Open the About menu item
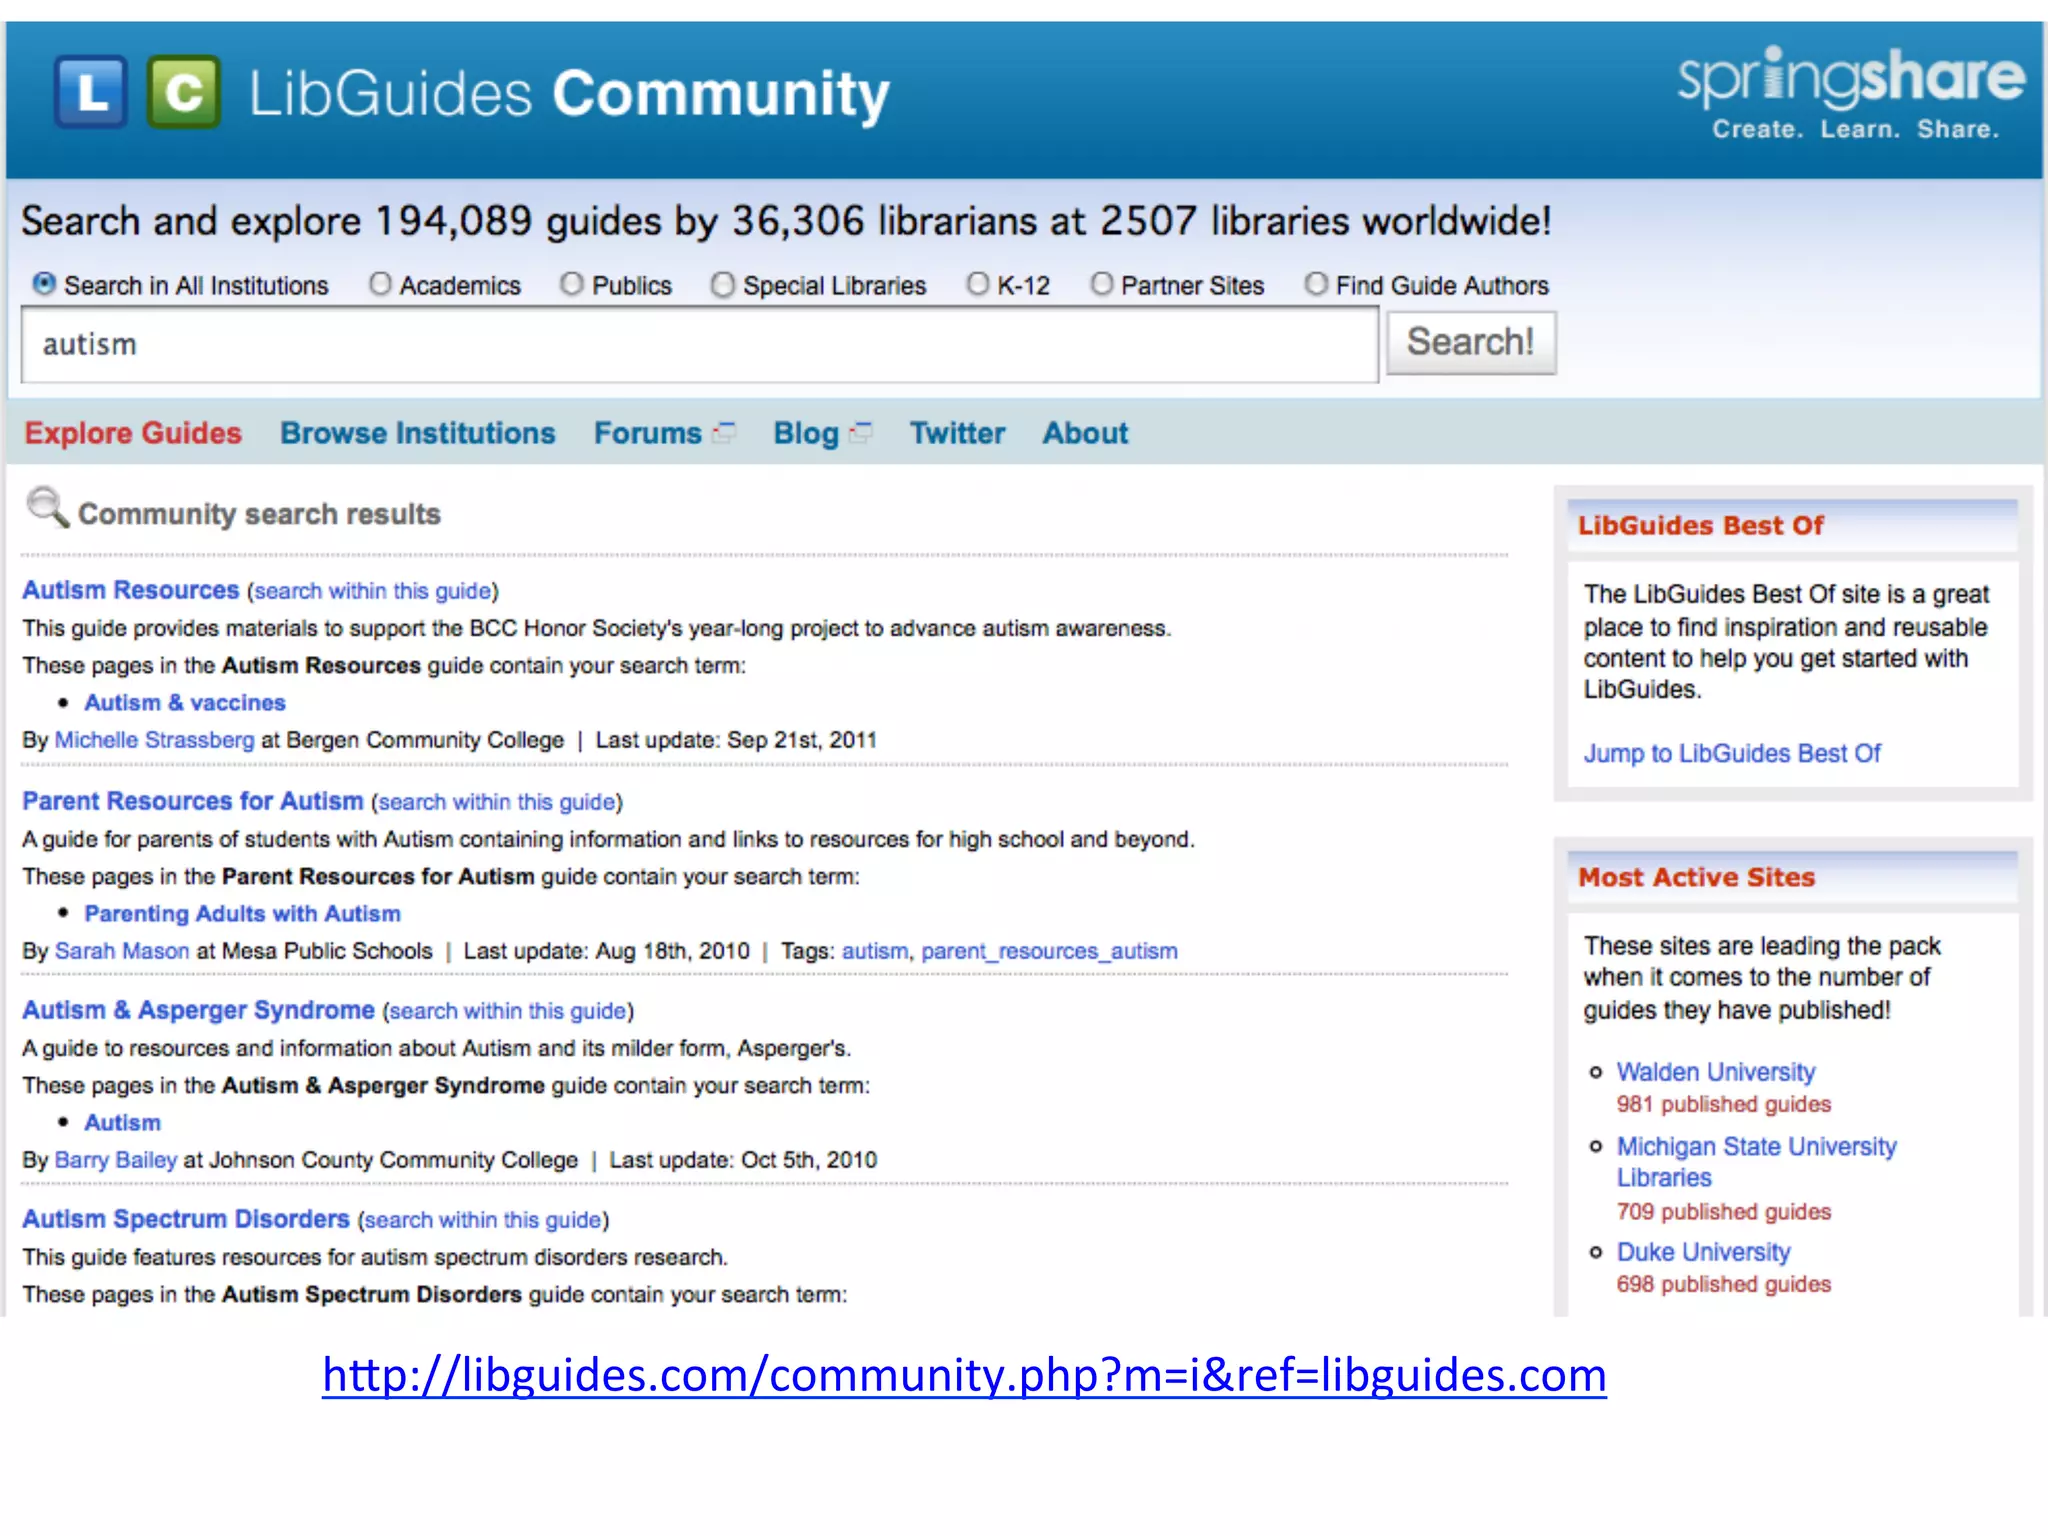The height and width of the screenshot is (1536, 2048). point(1085,433)
